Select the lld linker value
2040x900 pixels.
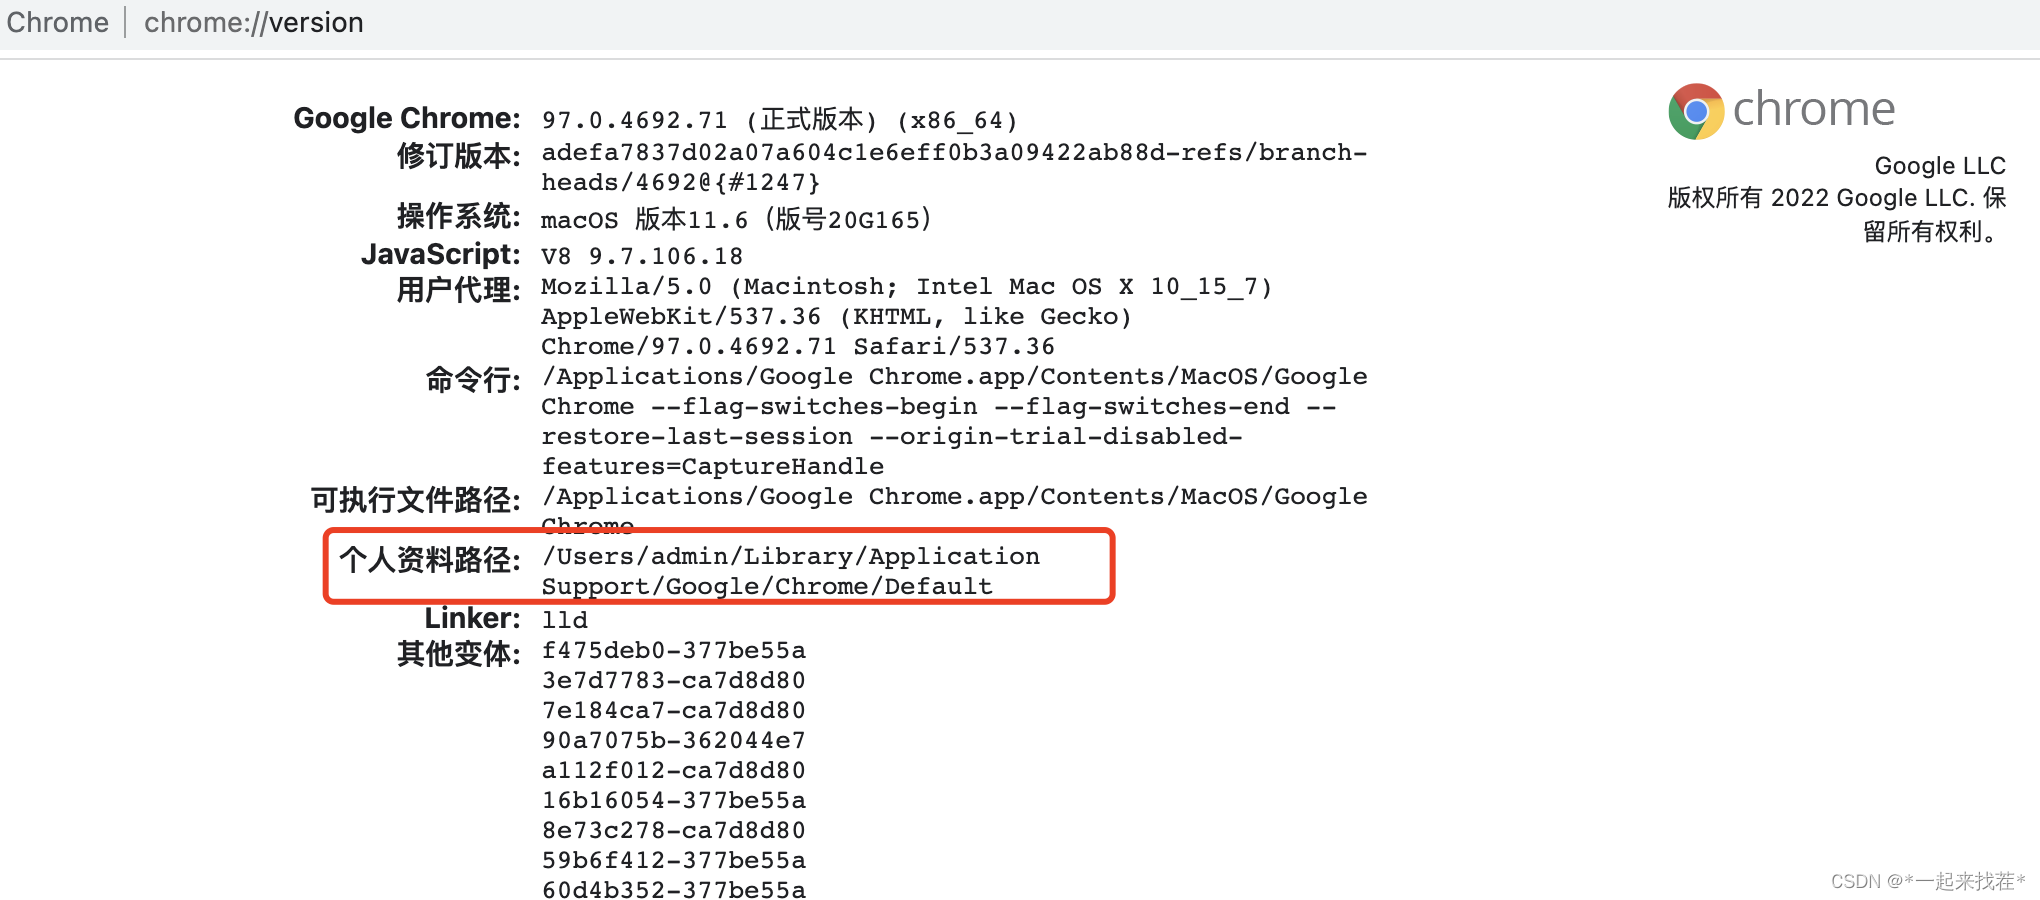coord(565,620)
